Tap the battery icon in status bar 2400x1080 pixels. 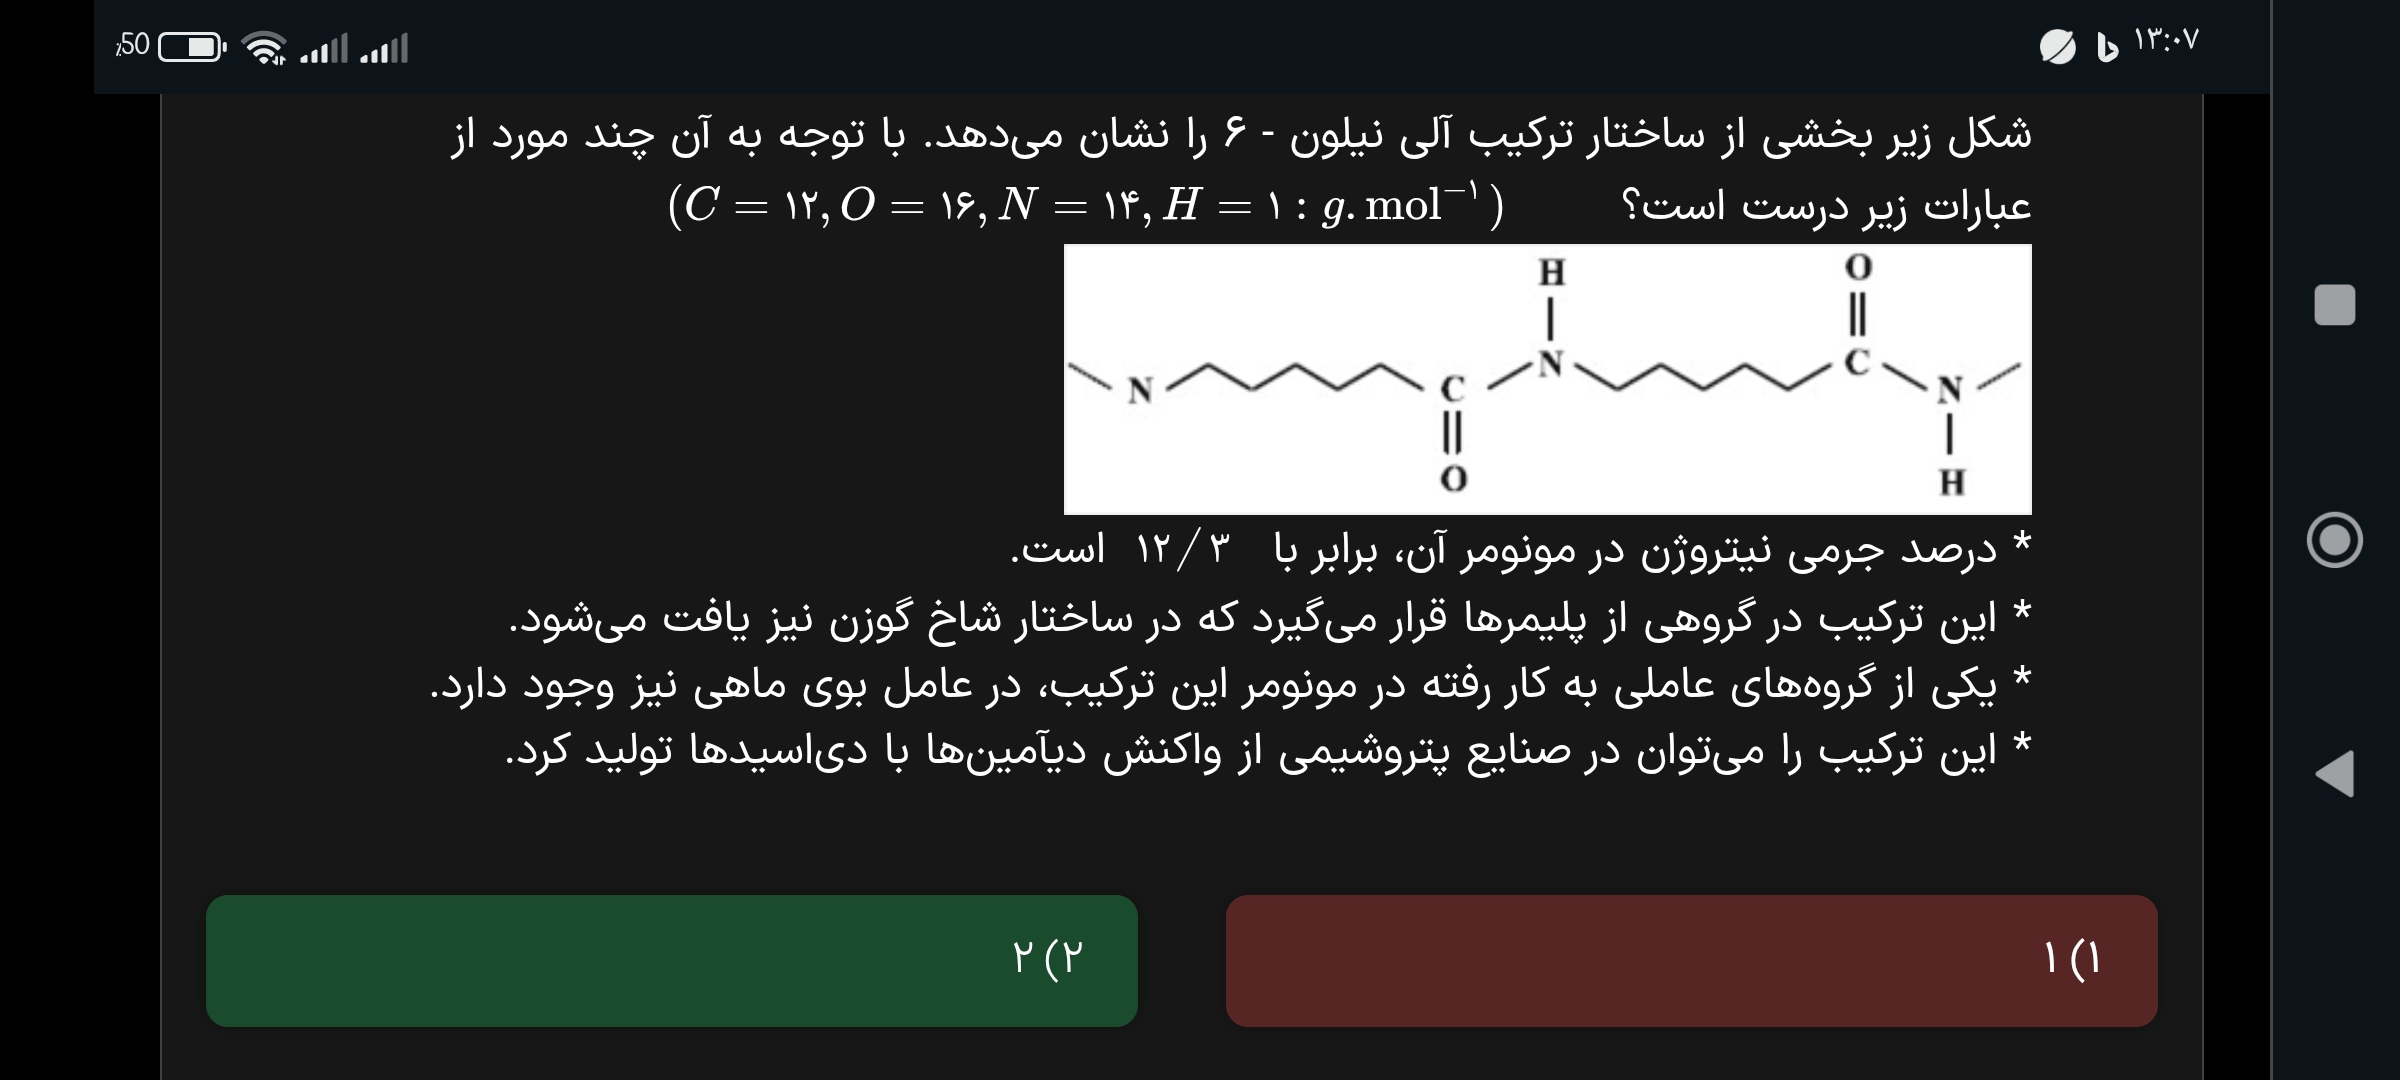pos(192,47)
